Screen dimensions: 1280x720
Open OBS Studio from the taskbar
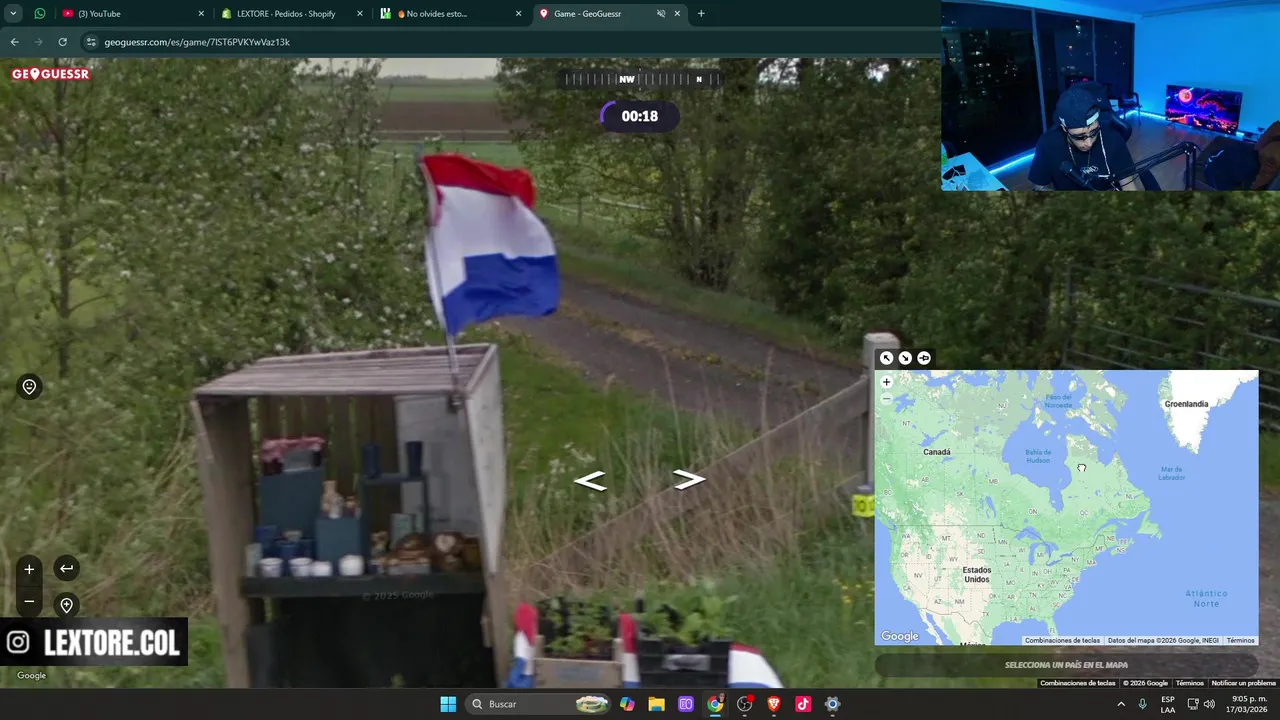pos(744,704)
